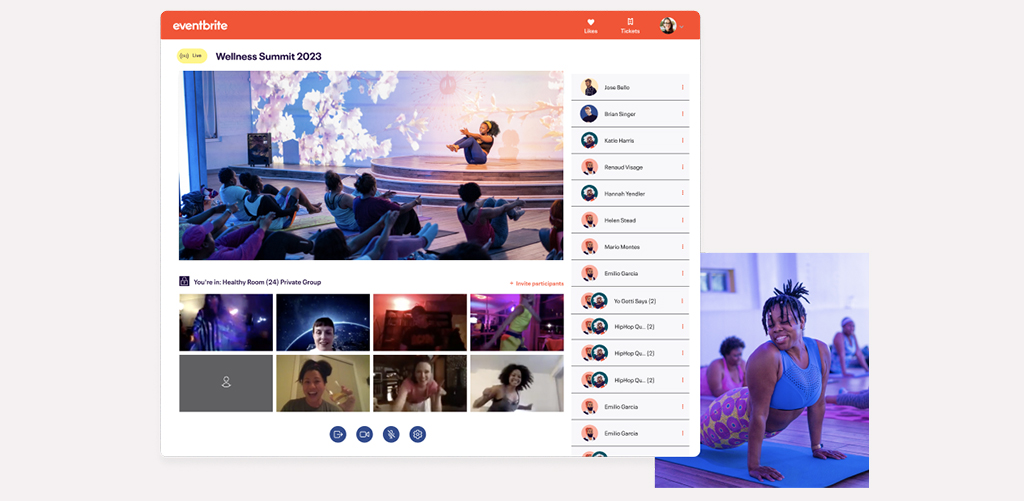This screenshot has height=501, width=1024.
Task: Expand the profile avatar dropdown arrow
Action: coord(682,26)
